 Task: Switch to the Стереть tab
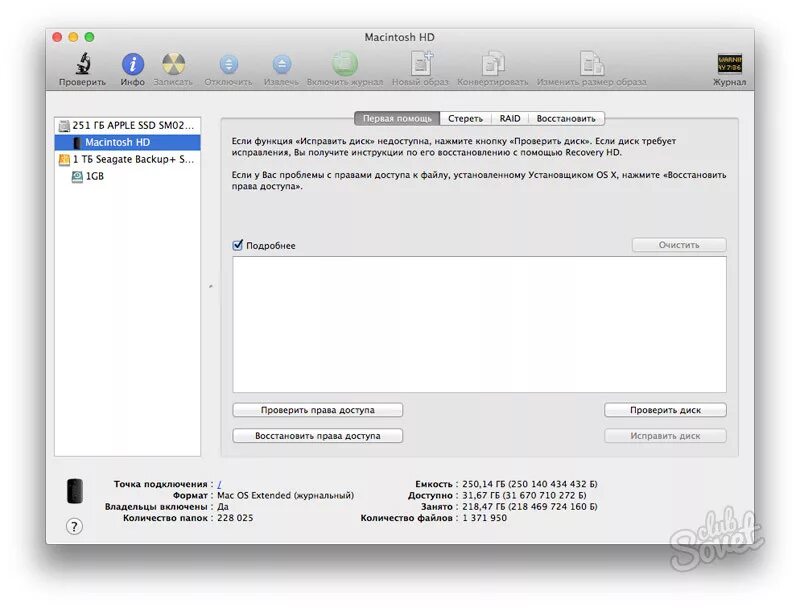[465, 118]
